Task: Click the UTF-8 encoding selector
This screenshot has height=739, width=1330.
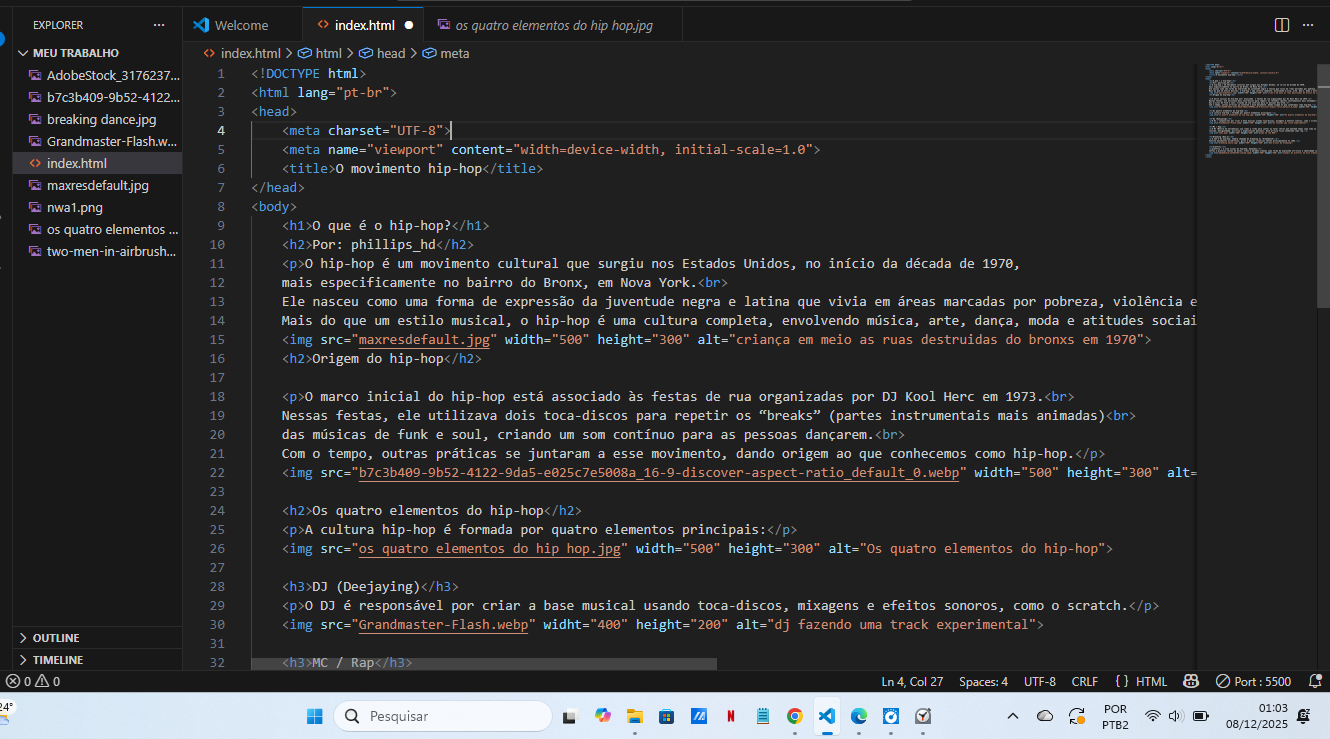Action: tap(1039, 681)
